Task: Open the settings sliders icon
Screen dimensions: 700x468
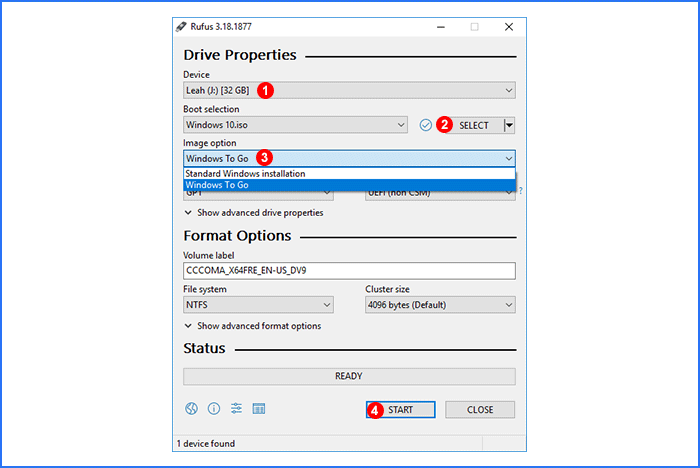Action: tap(236, 408)
